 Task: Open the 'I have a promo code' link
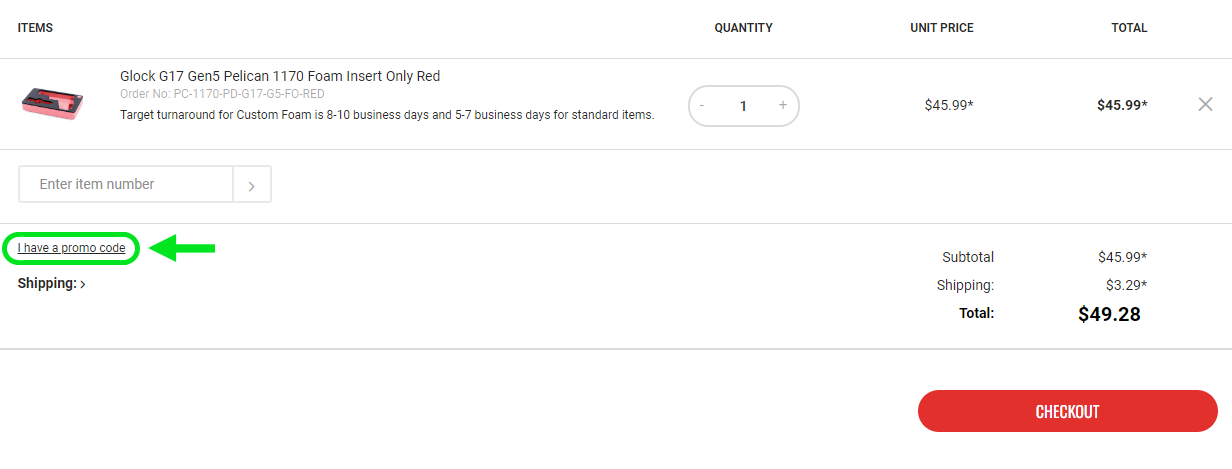(71, 248)
